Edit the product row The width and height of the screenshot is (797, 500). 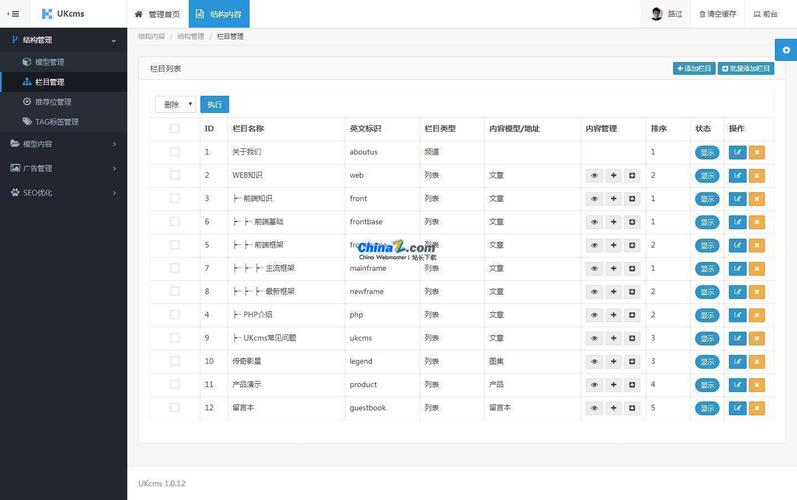pyautogui.click(x=737, y=385)
